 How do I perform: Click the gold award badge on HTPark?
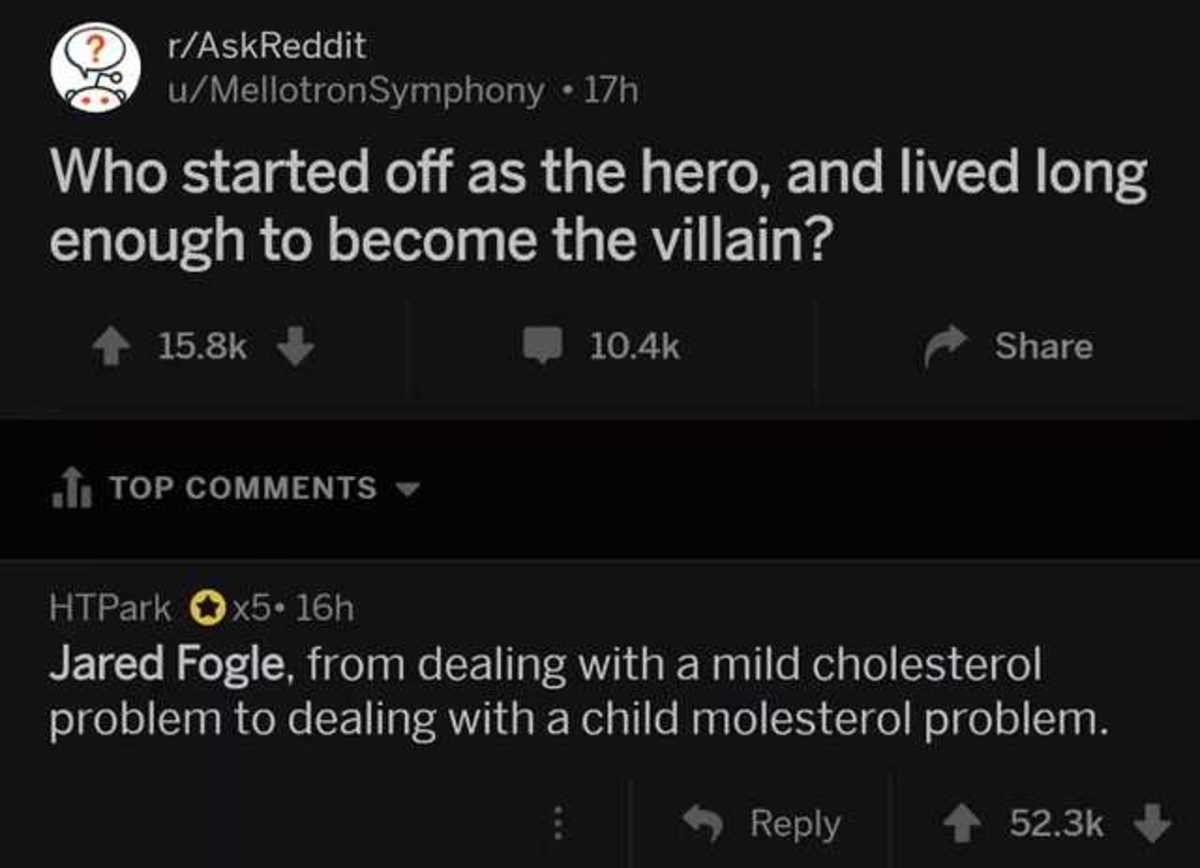tap(207, 608)
